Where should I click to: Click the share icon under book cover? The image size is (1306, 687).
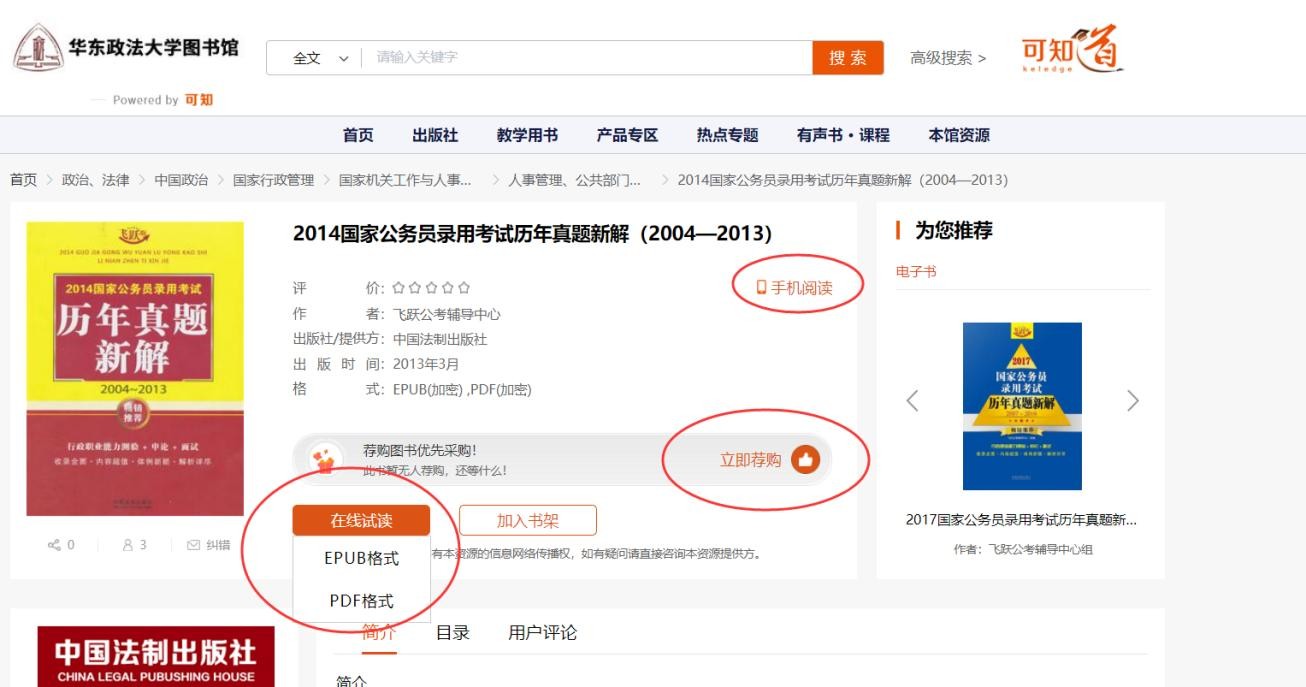(54, 545)
